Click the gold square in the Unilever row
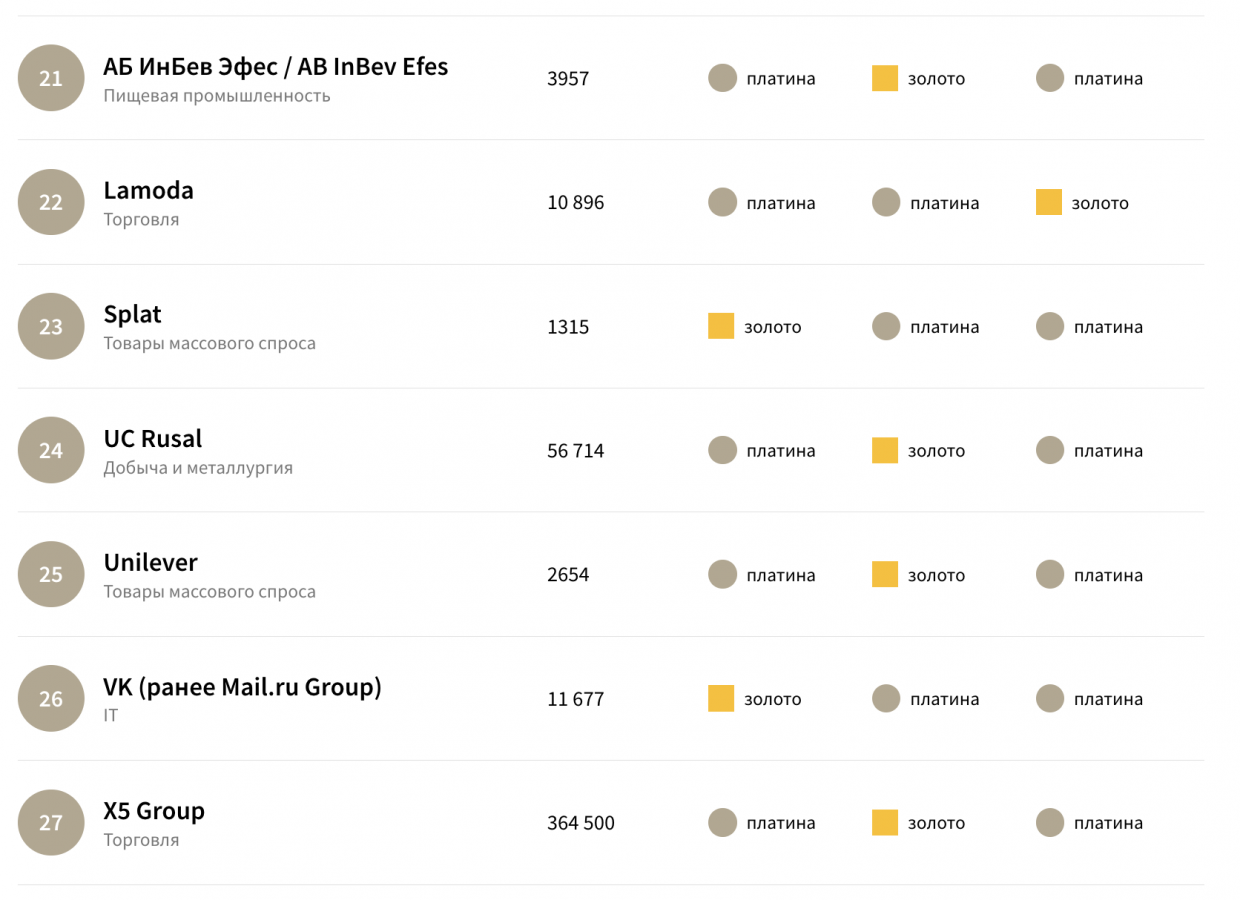The width and height of the screenshot is (1240, 900). pos(885,574)
